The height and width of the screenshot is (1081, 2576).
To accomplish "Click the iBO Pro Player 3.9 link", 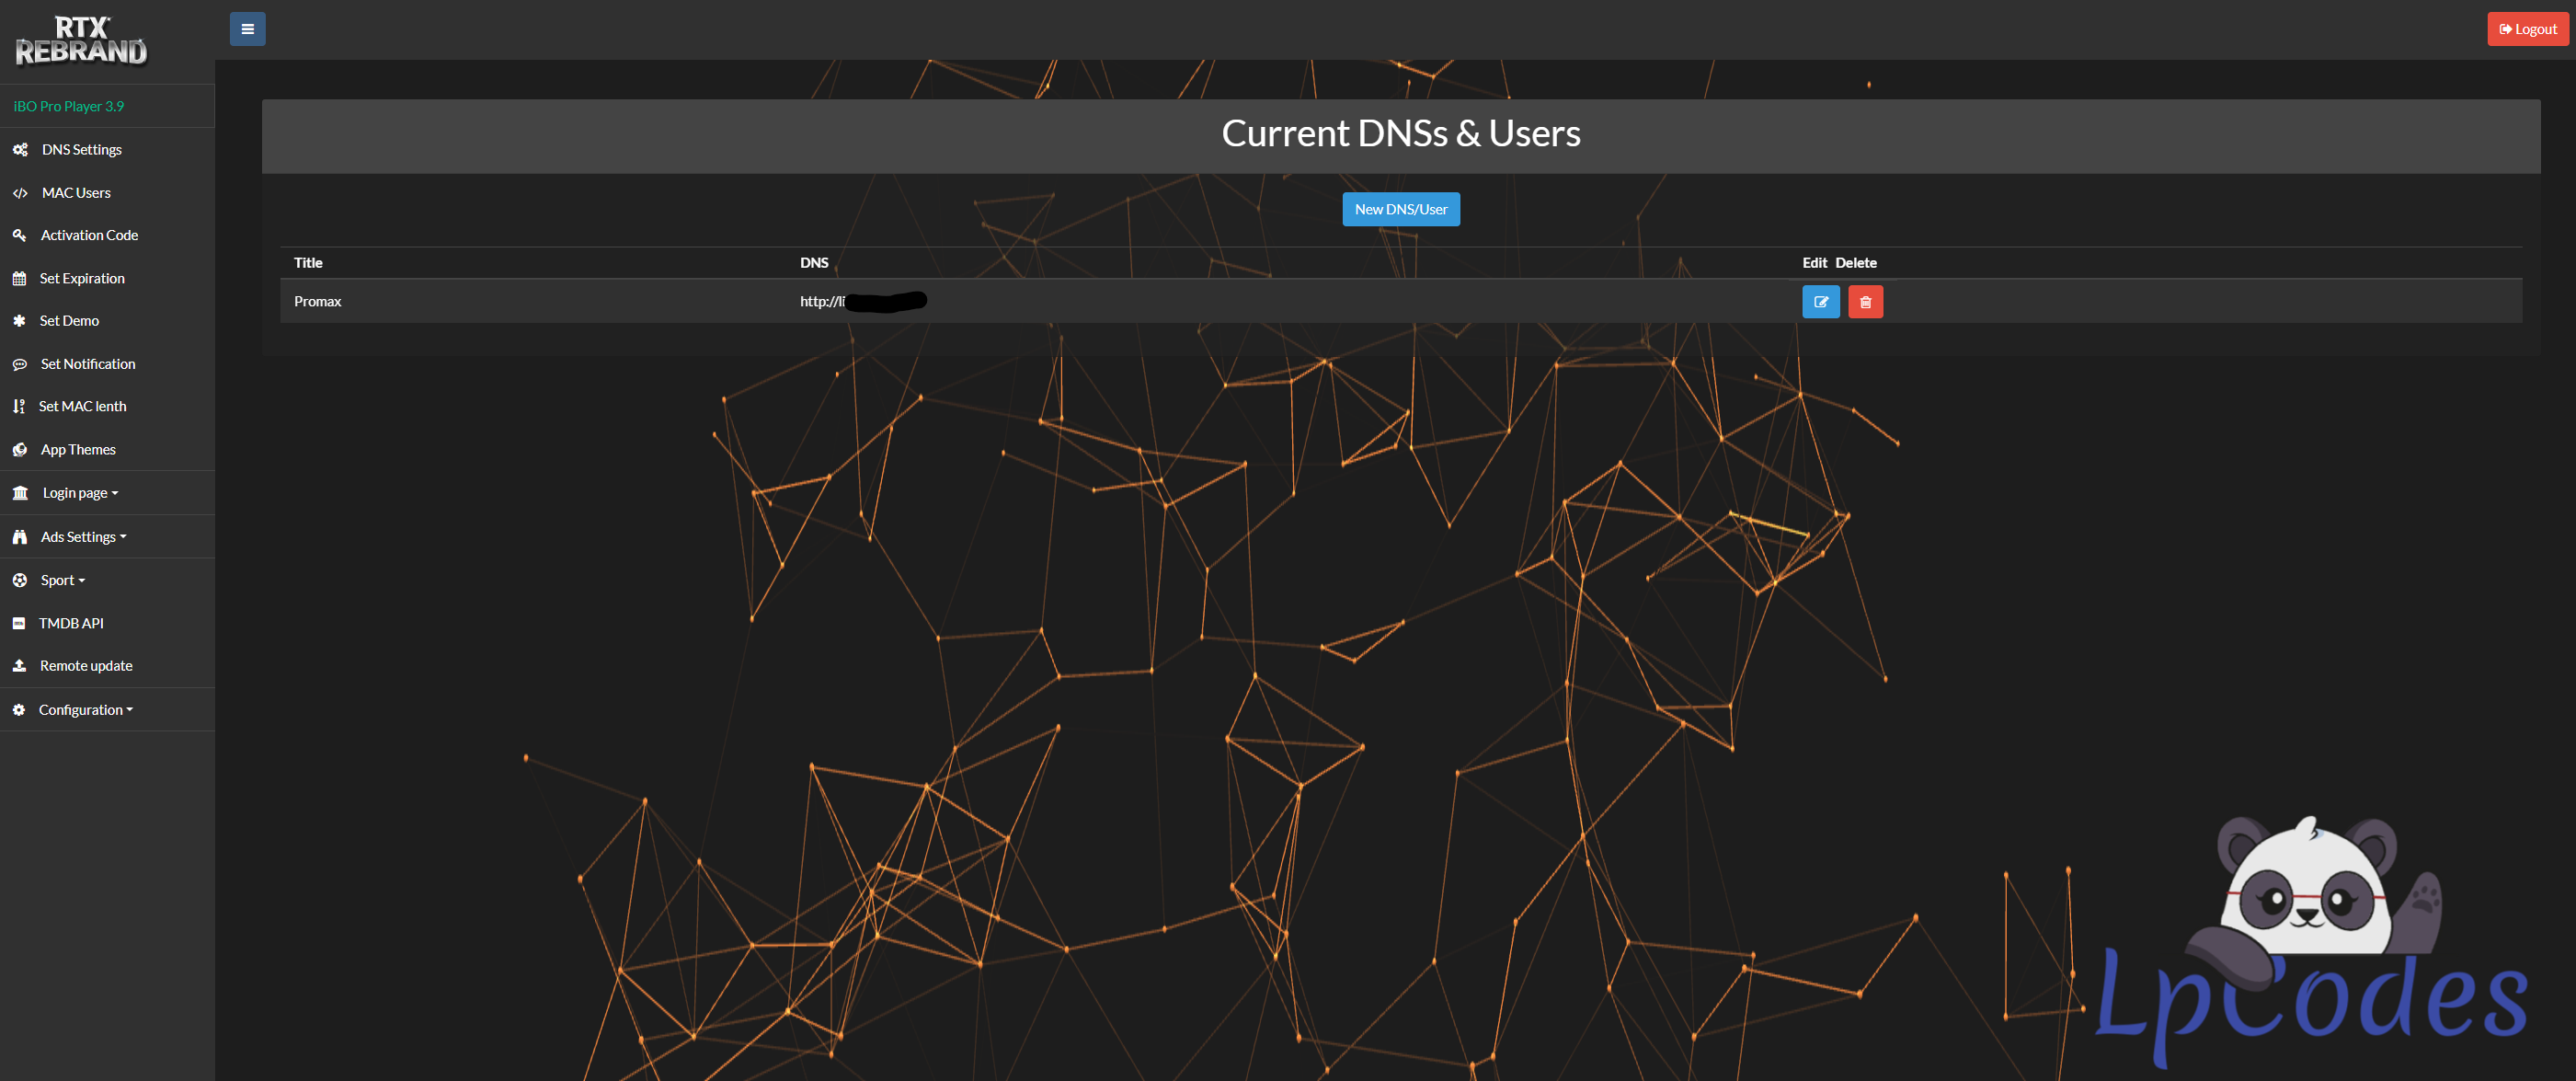I will [x=68, y=106].
